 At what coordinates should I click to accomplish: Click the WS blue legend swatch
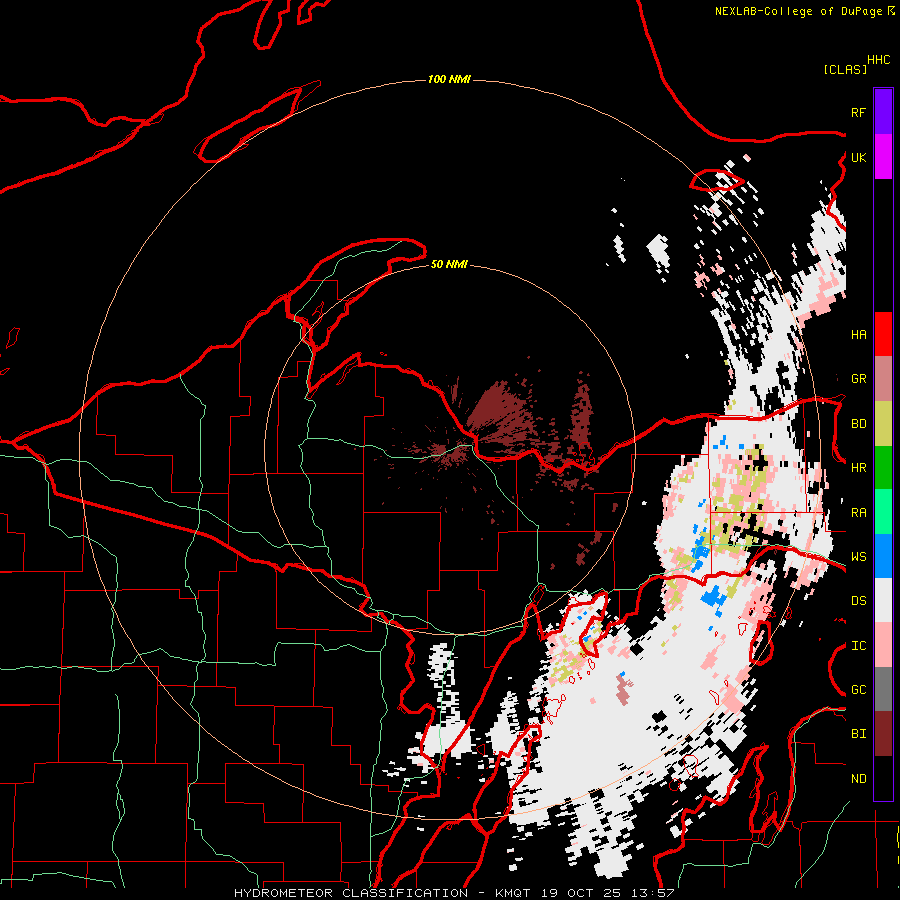883,556
